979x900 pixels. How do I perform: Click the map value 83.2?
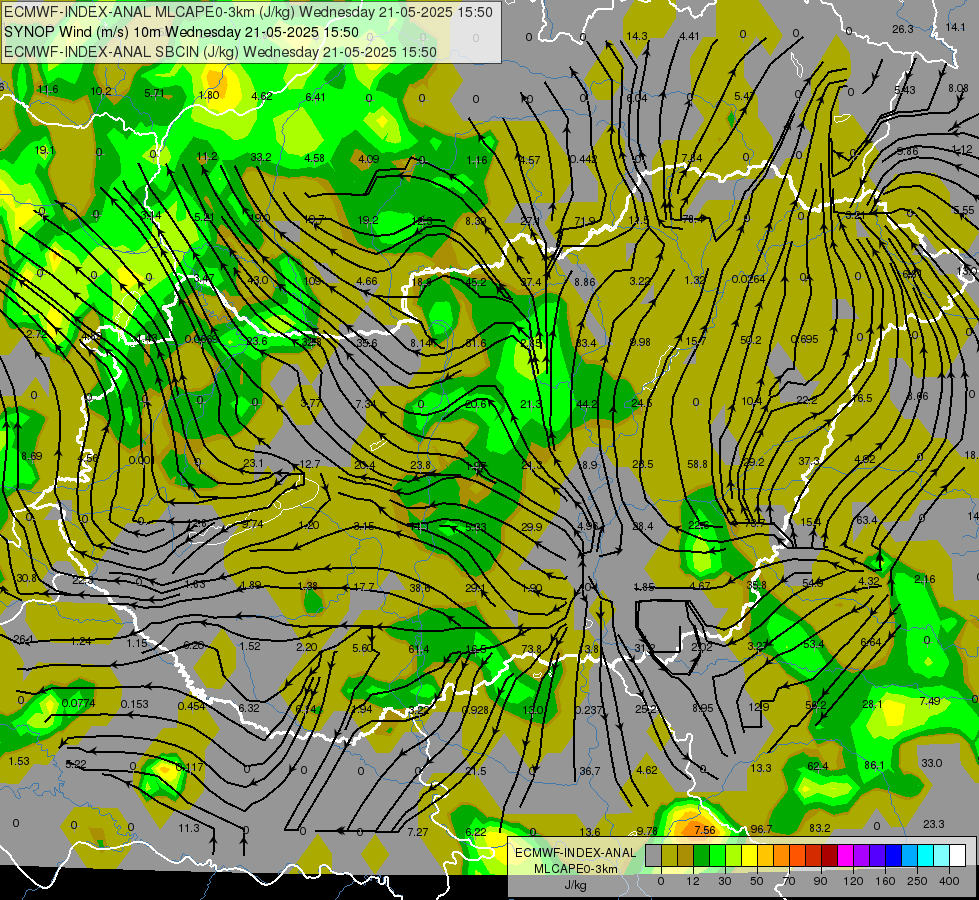click(x=820, y=828)
